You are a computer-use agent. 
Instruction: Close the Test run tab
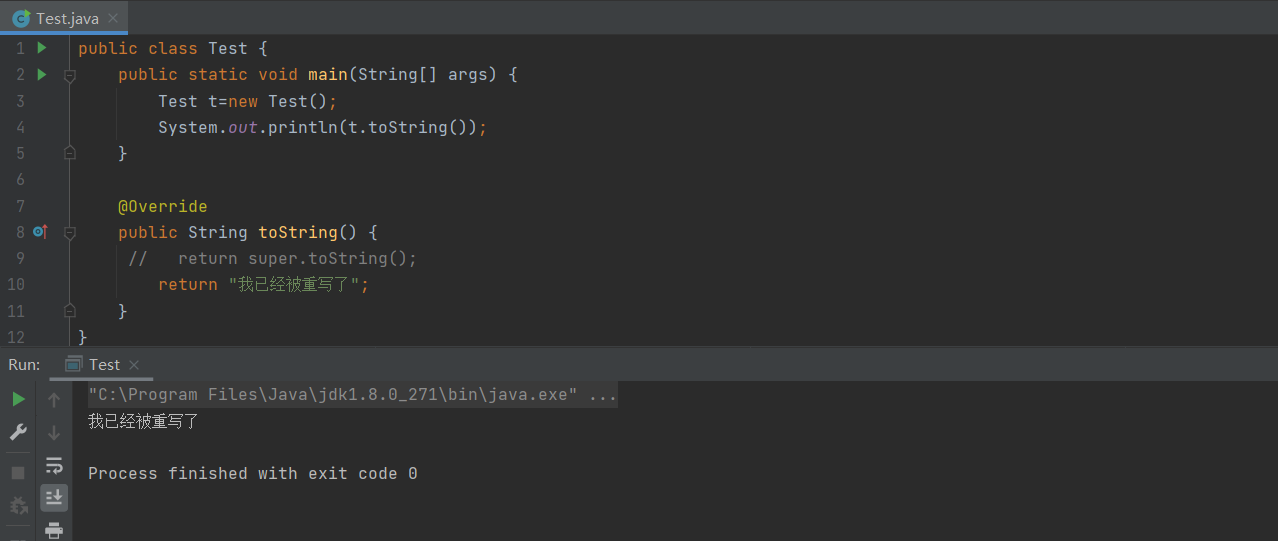pos(134,365)
